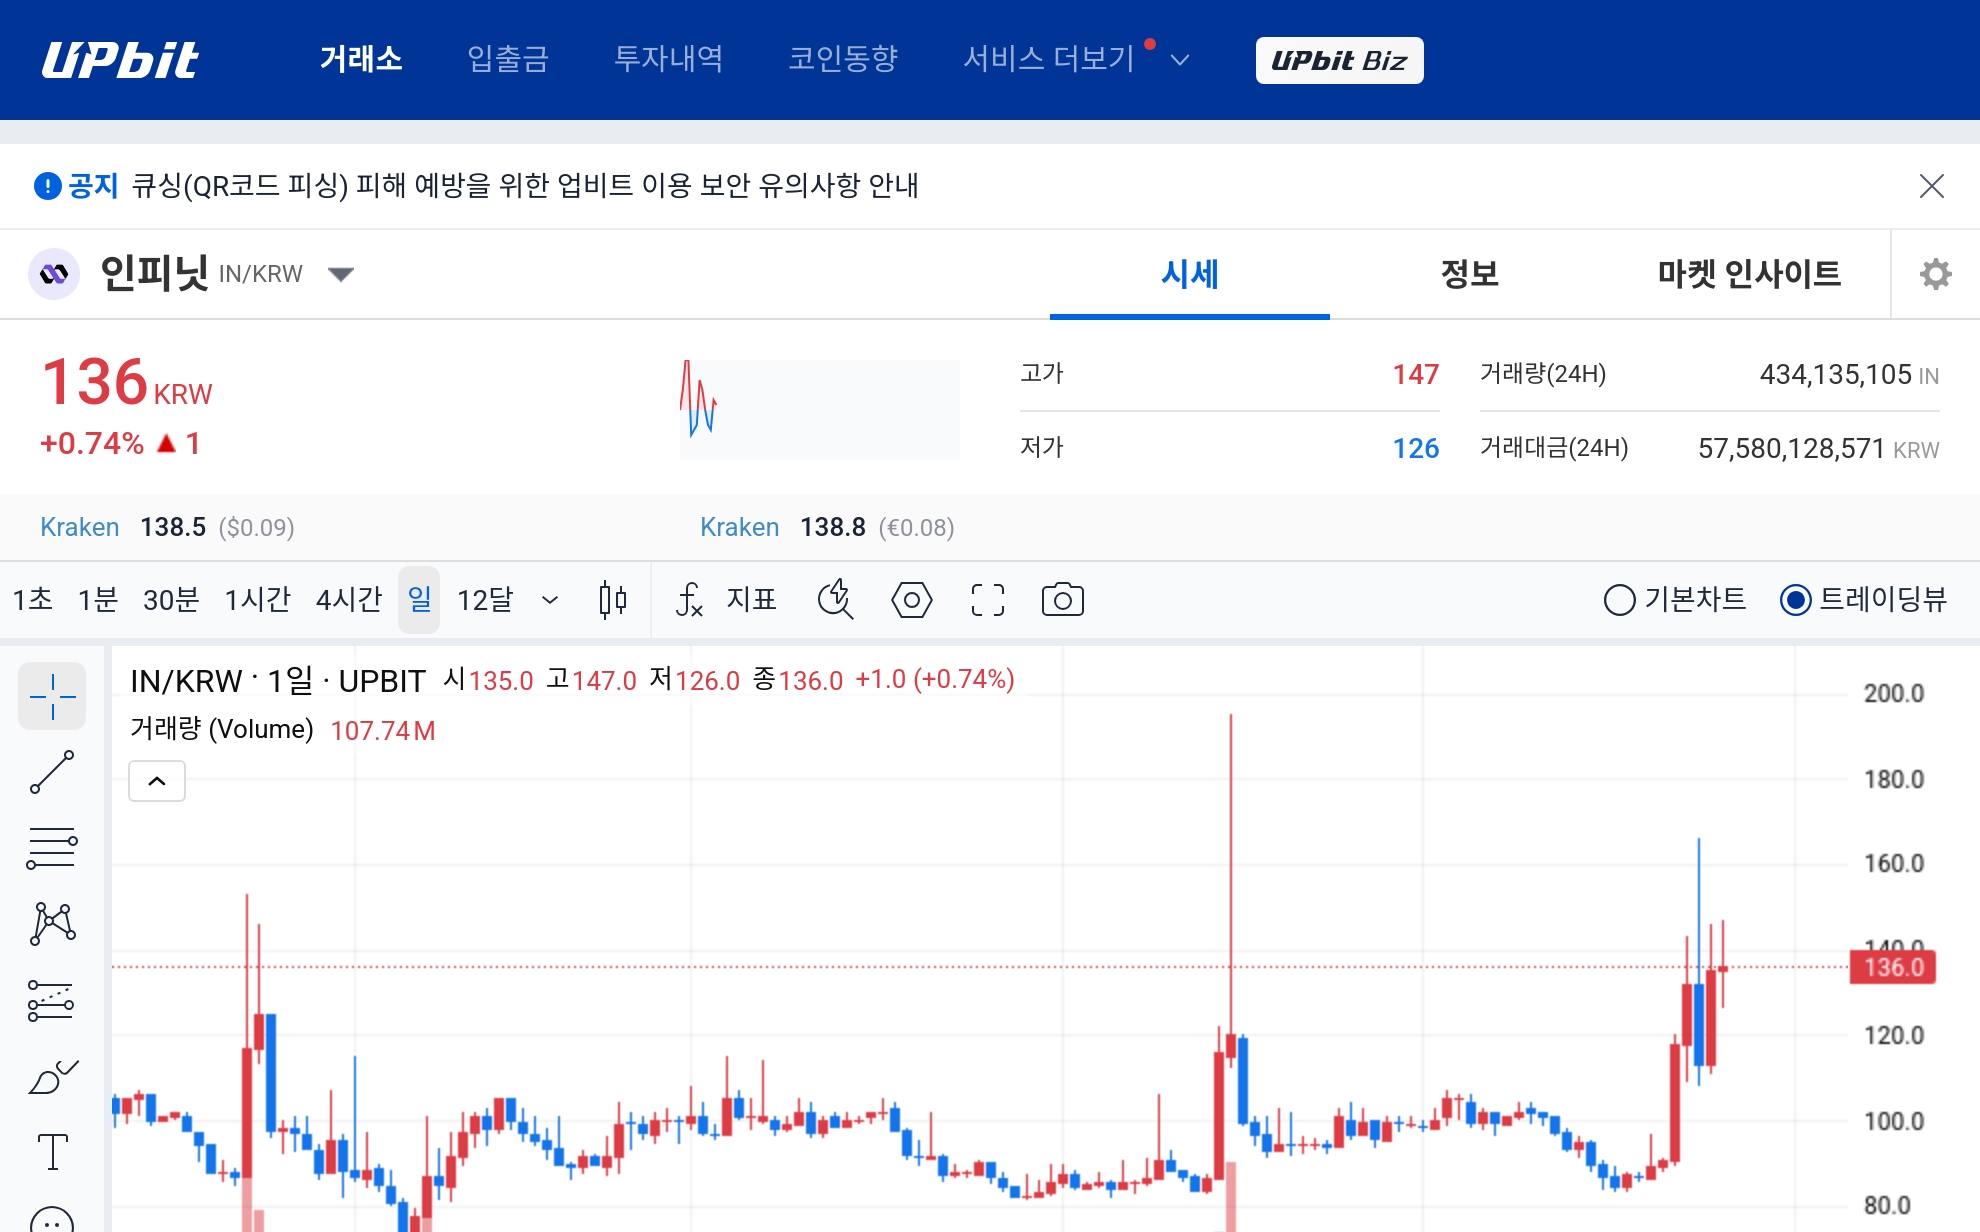Open the 투자내역 menu
The width and height of the screenshot is (1980, 1232).
pyautogui.click(x=668, y=59)
